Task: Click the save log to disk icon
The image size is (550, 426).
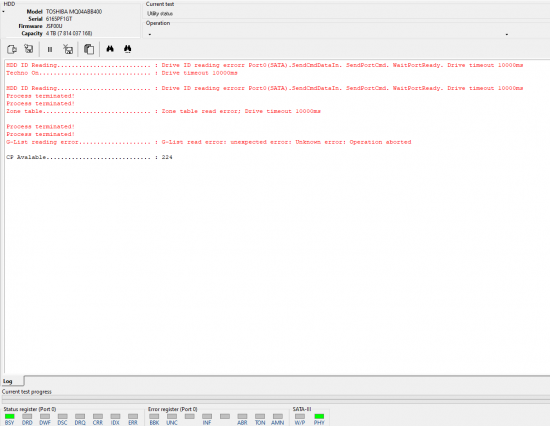Action: tap(29, 49)
